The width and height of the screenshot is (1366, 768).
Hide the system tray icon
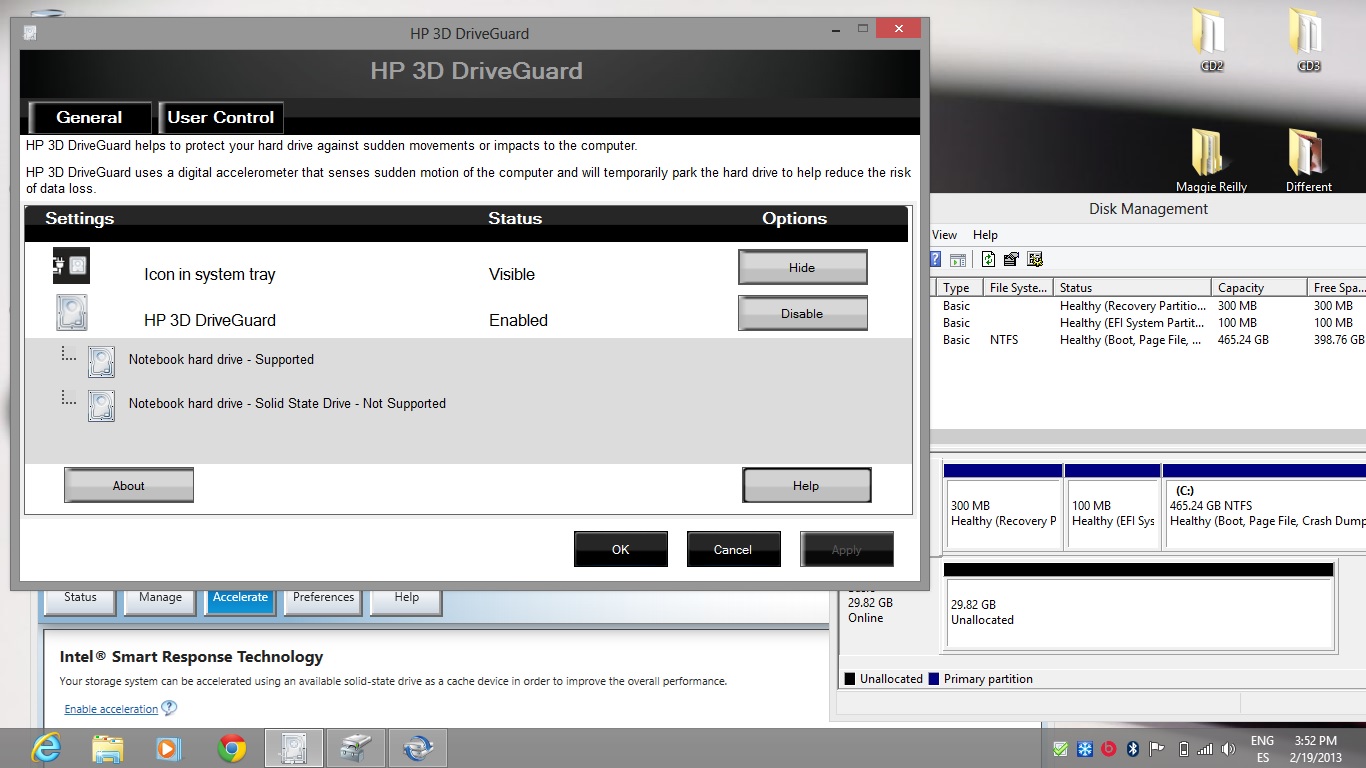(802, 267)
